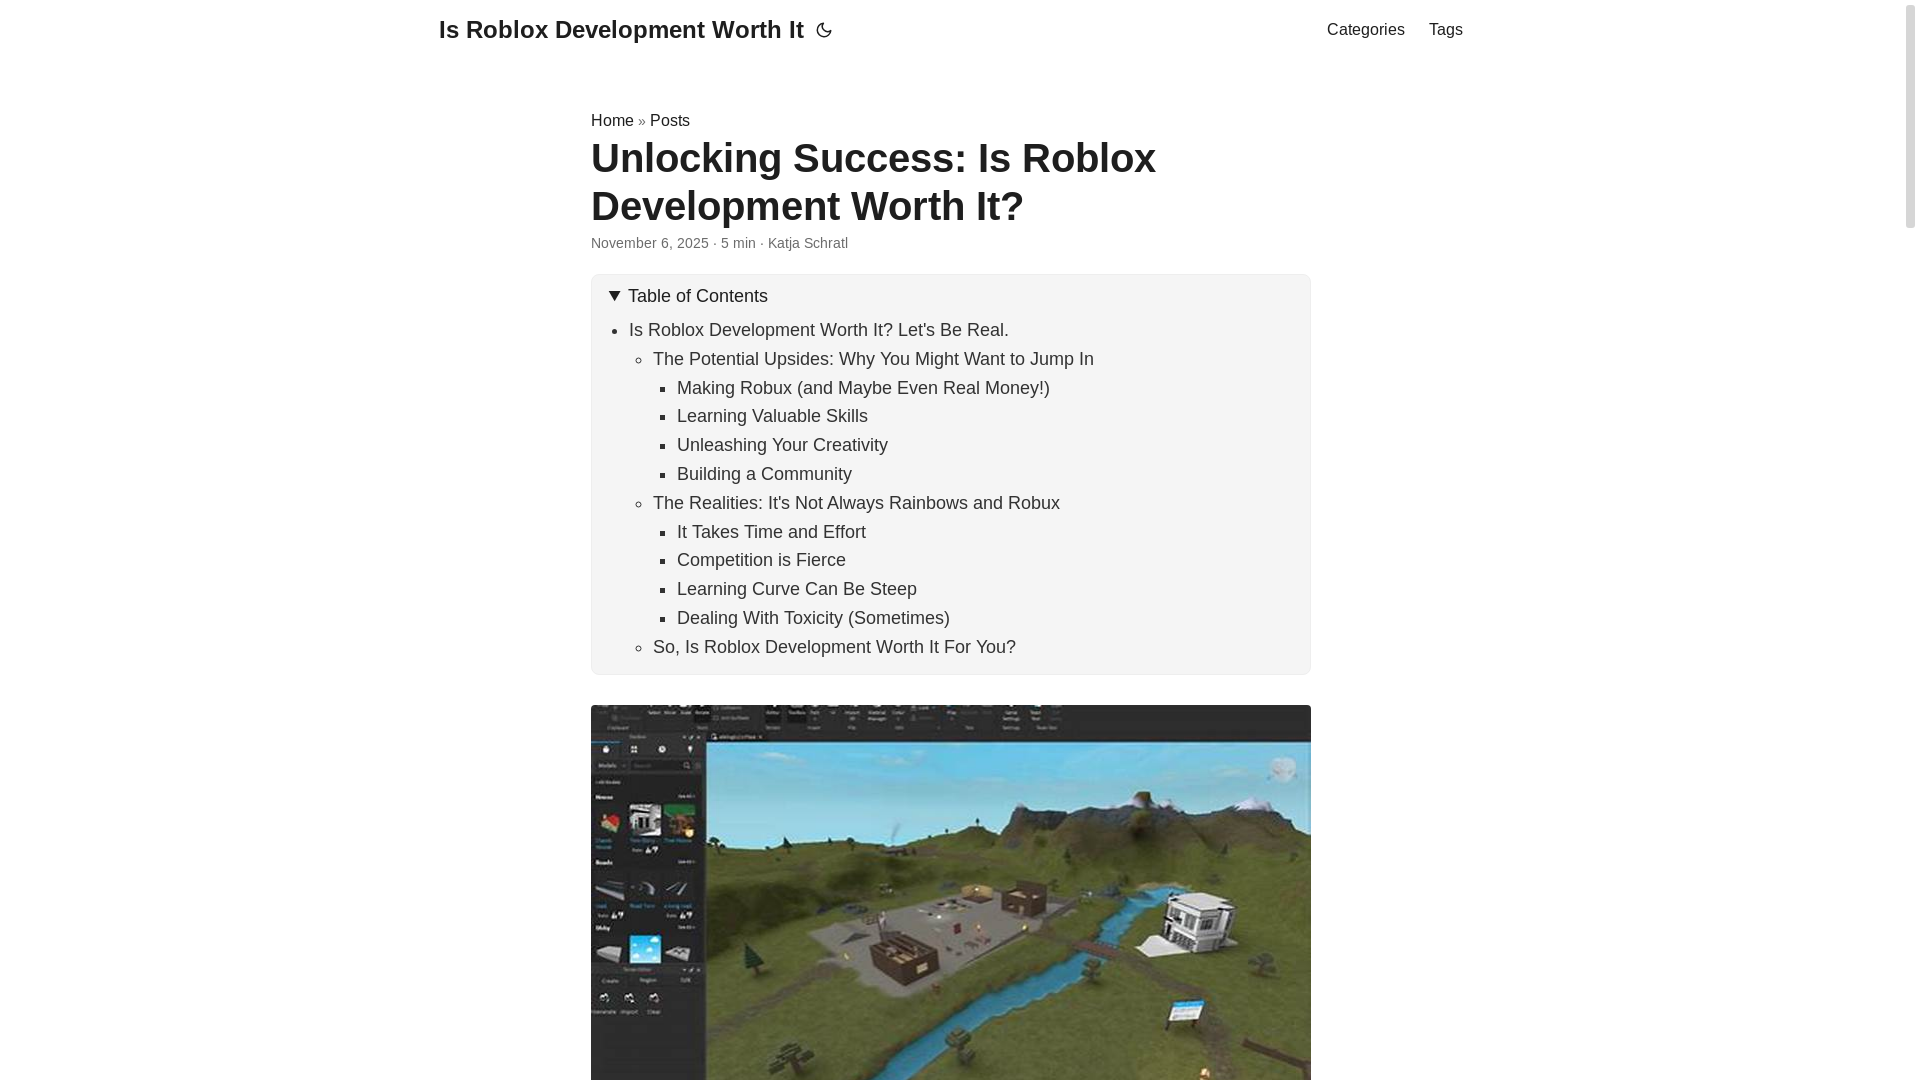Jump to 'Building a Community'
The width and height of the screenshot is (1920, 1080).
(764, 474)
